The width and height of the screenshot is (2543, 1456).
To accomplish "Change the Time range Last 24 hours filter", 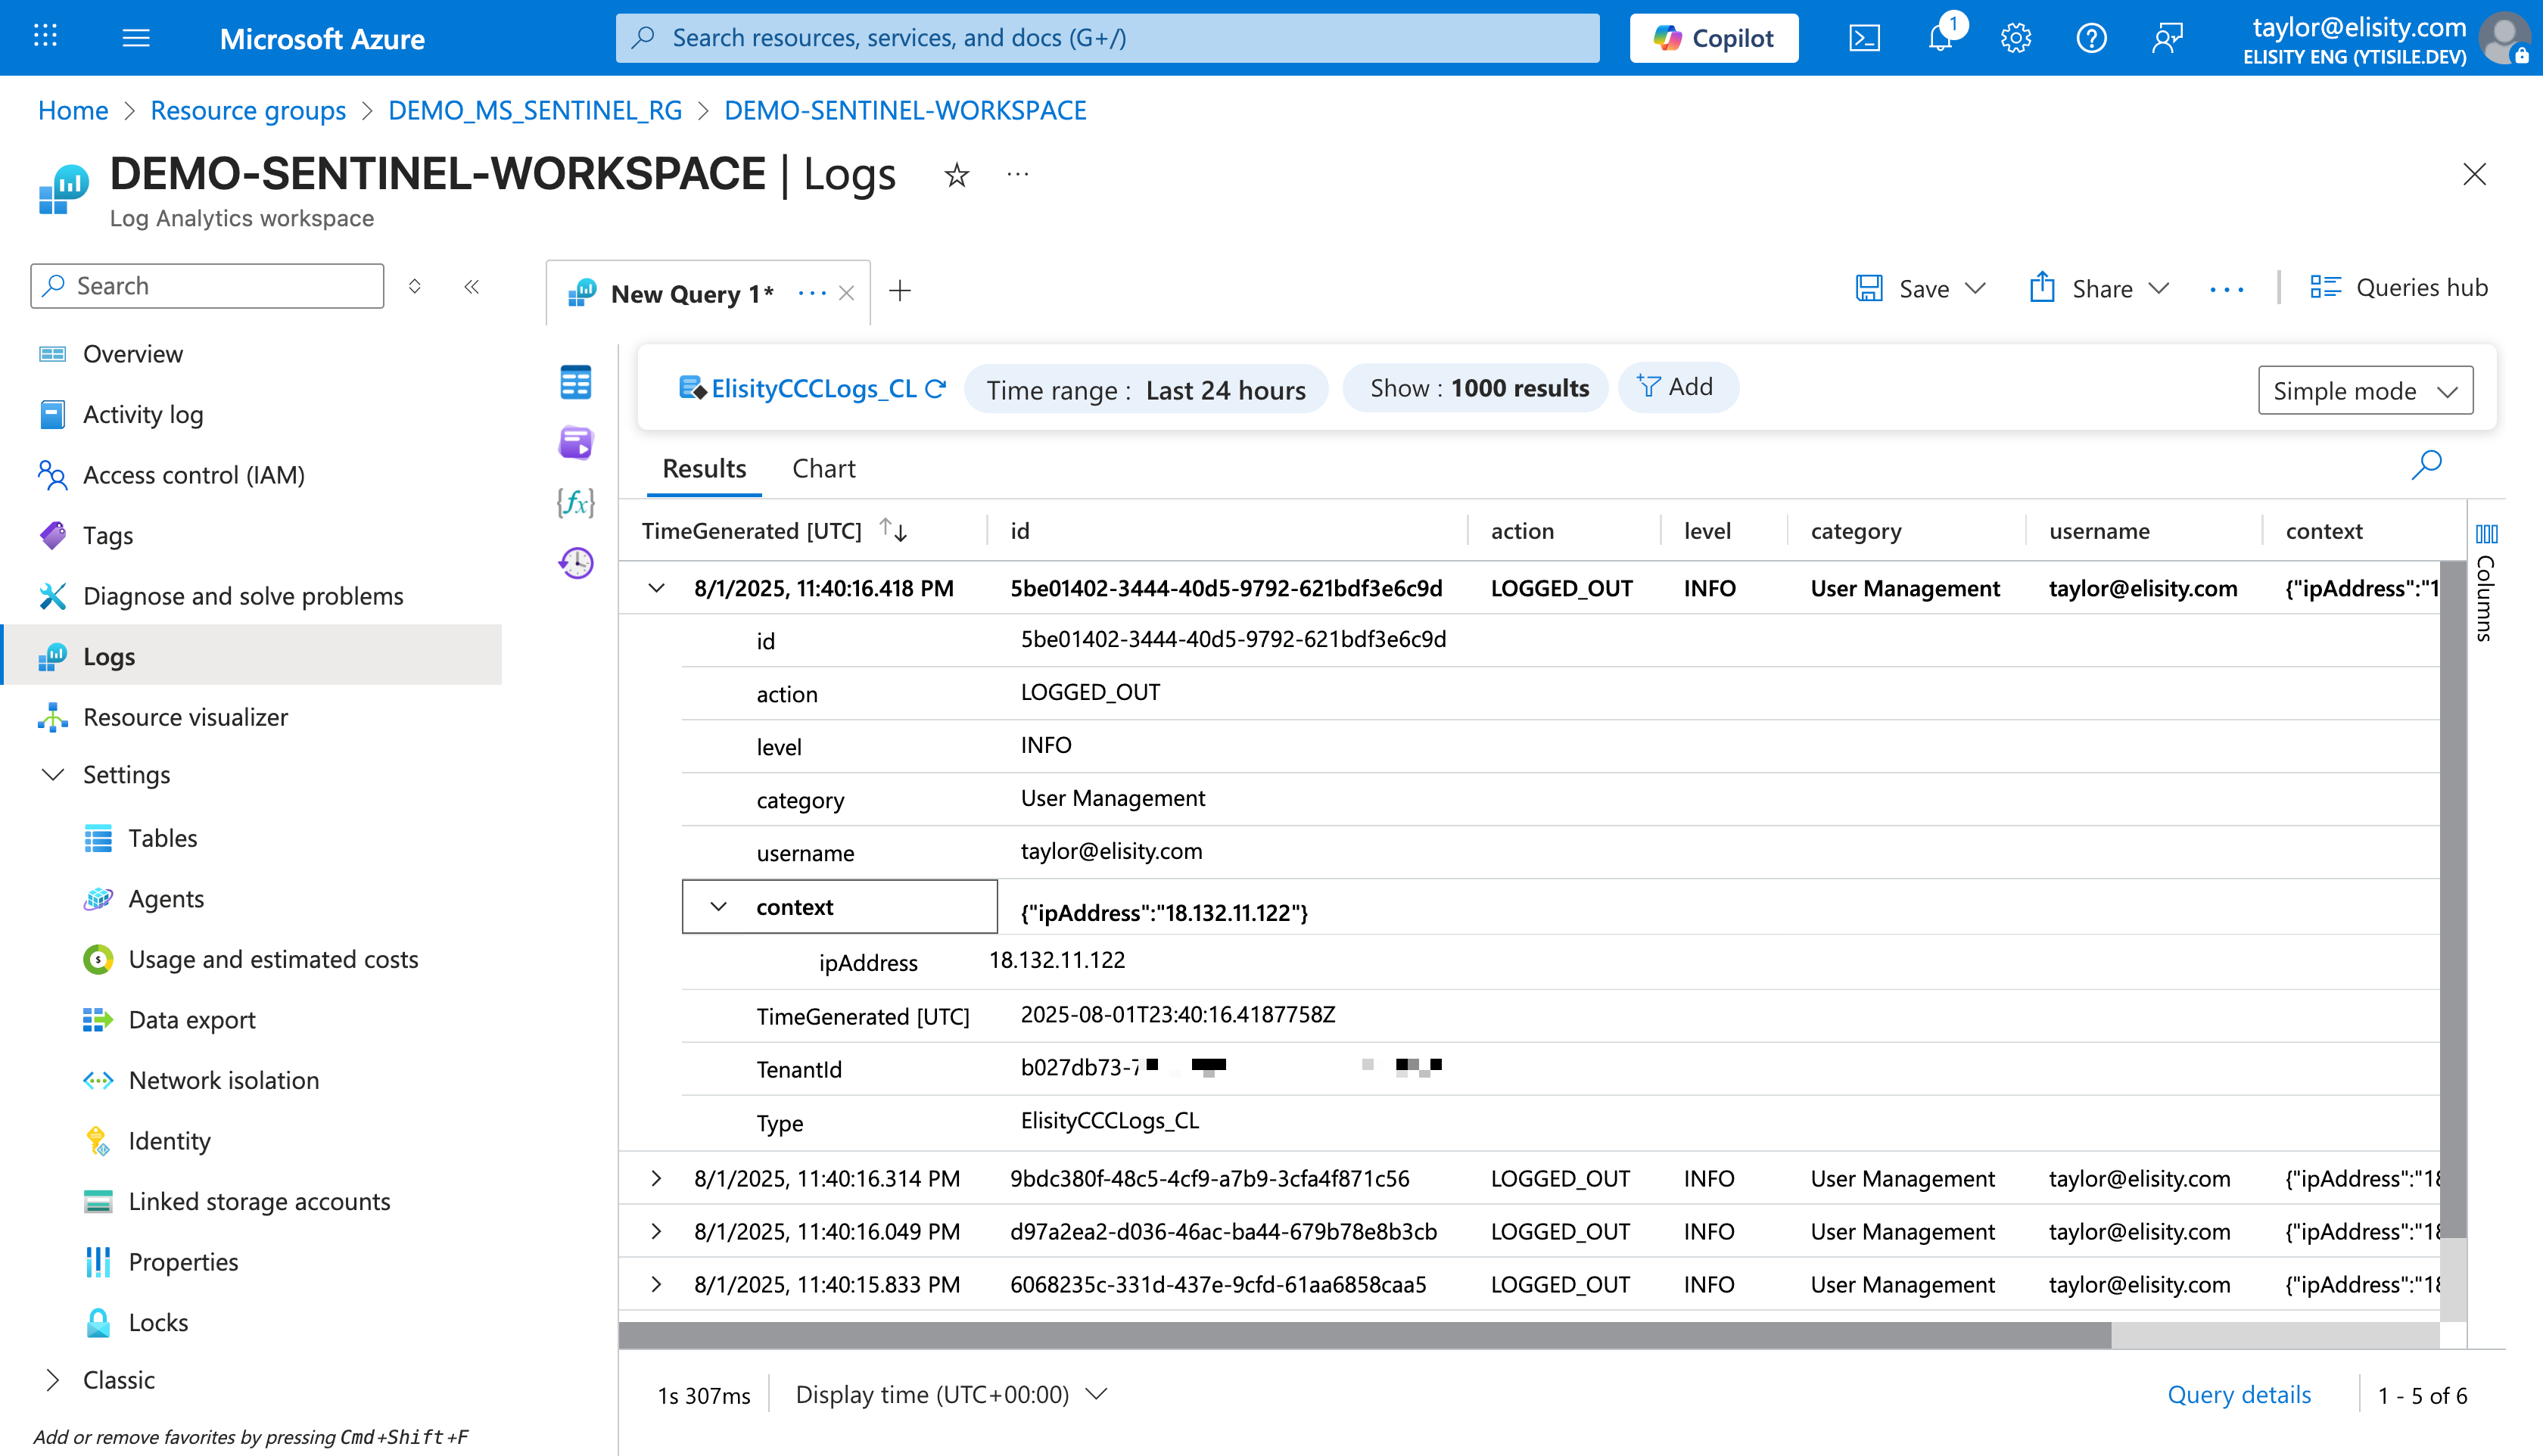I will tap(1146, 389).
